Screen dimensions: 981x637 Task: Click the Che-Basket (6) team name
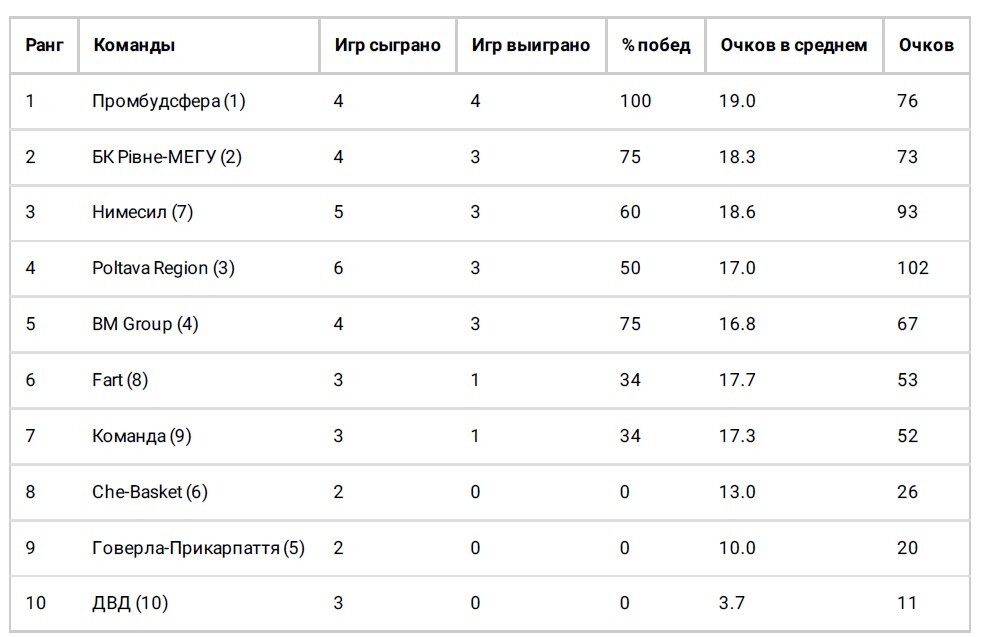[x=150, y=492]
